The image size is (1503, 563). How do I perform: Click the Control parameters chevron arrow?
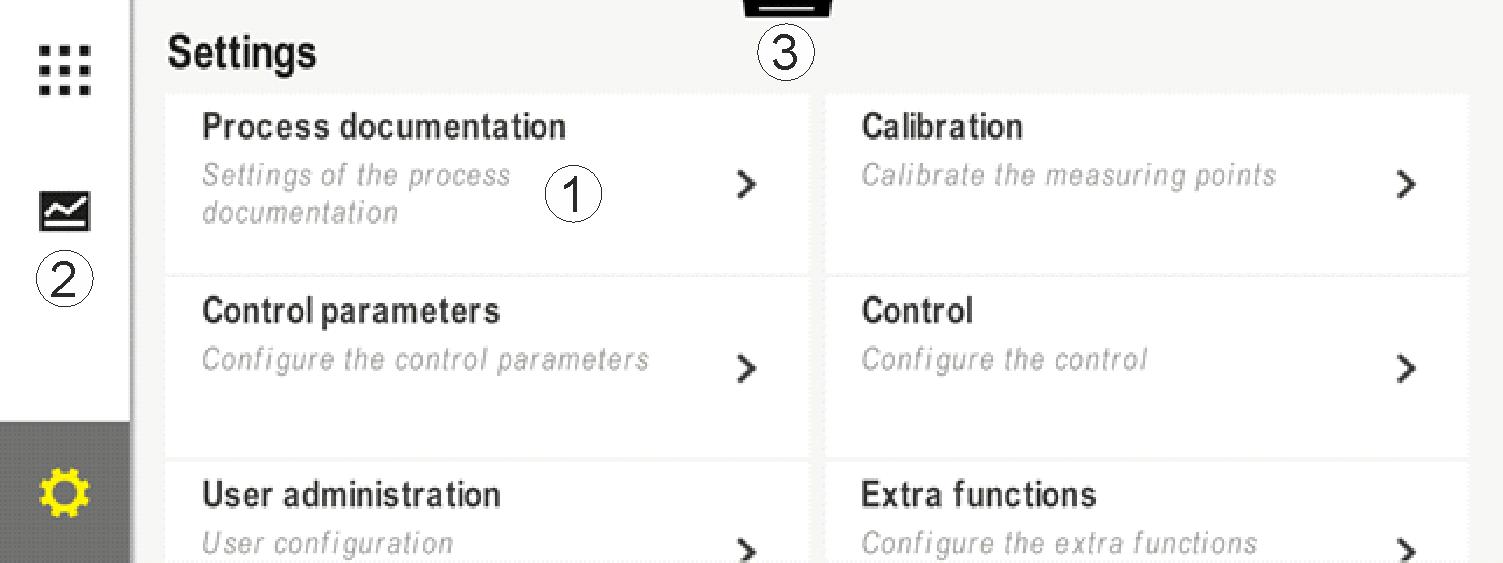click(x=746, y=369)
